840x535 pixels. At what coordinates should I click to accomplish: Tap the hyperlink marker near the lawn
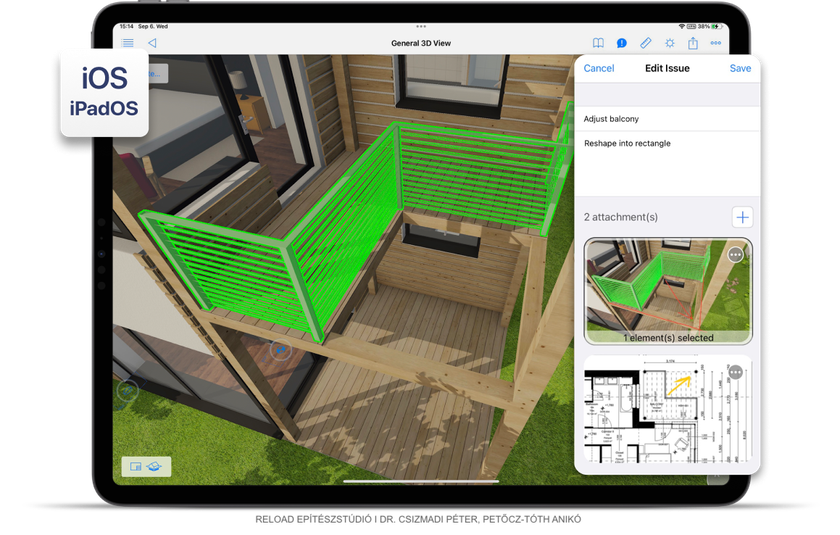[128, 390]
